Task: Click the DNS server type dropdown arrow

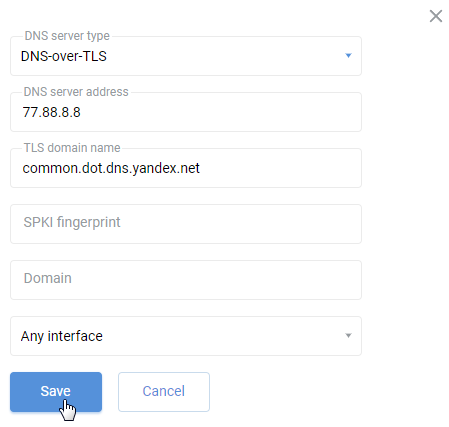Action: (348, 56)
